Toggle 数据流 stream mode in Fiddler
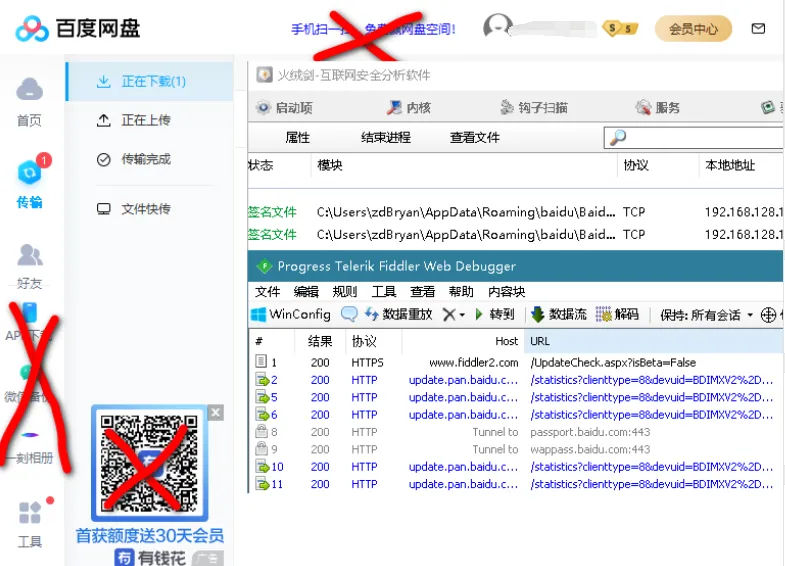 tap(559, 314)
